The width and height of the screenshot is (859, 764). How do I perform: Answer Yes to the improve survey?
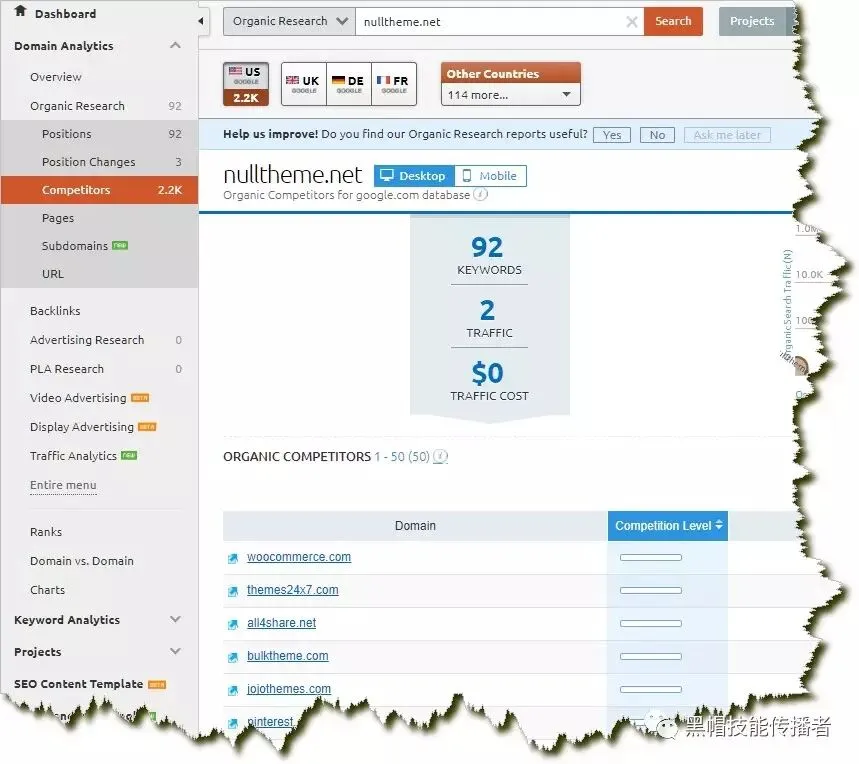tap(612, 135)
